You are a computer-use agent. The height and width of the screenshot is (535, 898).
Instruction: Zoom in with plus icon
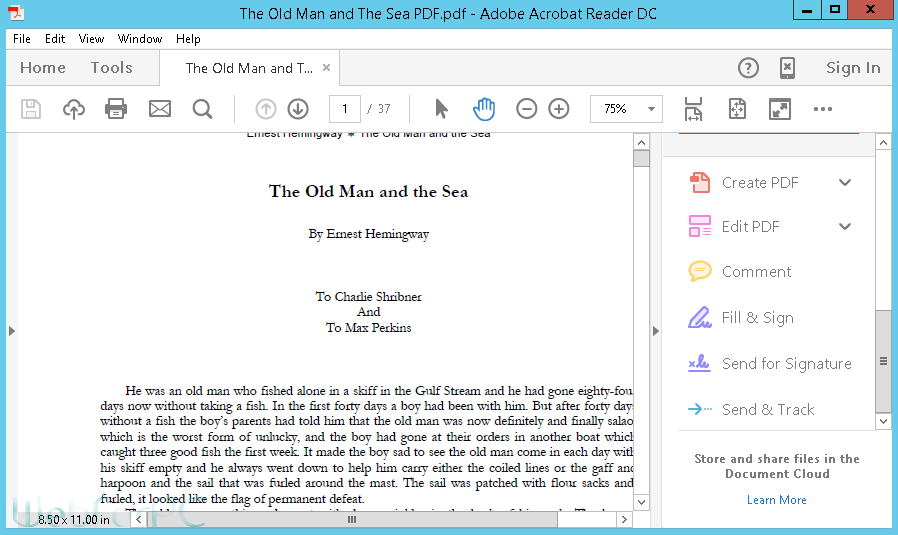(558, 109)
